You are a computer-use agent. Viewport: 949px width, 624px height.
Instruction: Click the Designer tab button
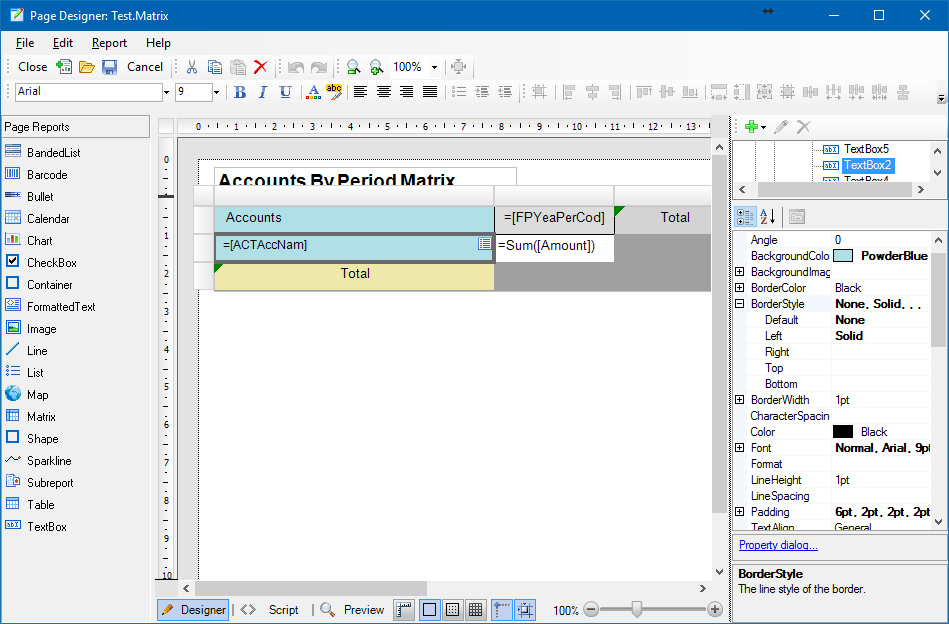click(194, 609)
